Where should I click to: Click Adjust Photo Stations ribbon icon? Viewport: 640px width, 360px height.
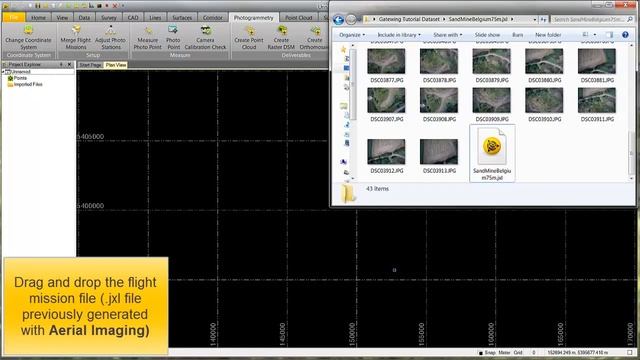[110, 30]
